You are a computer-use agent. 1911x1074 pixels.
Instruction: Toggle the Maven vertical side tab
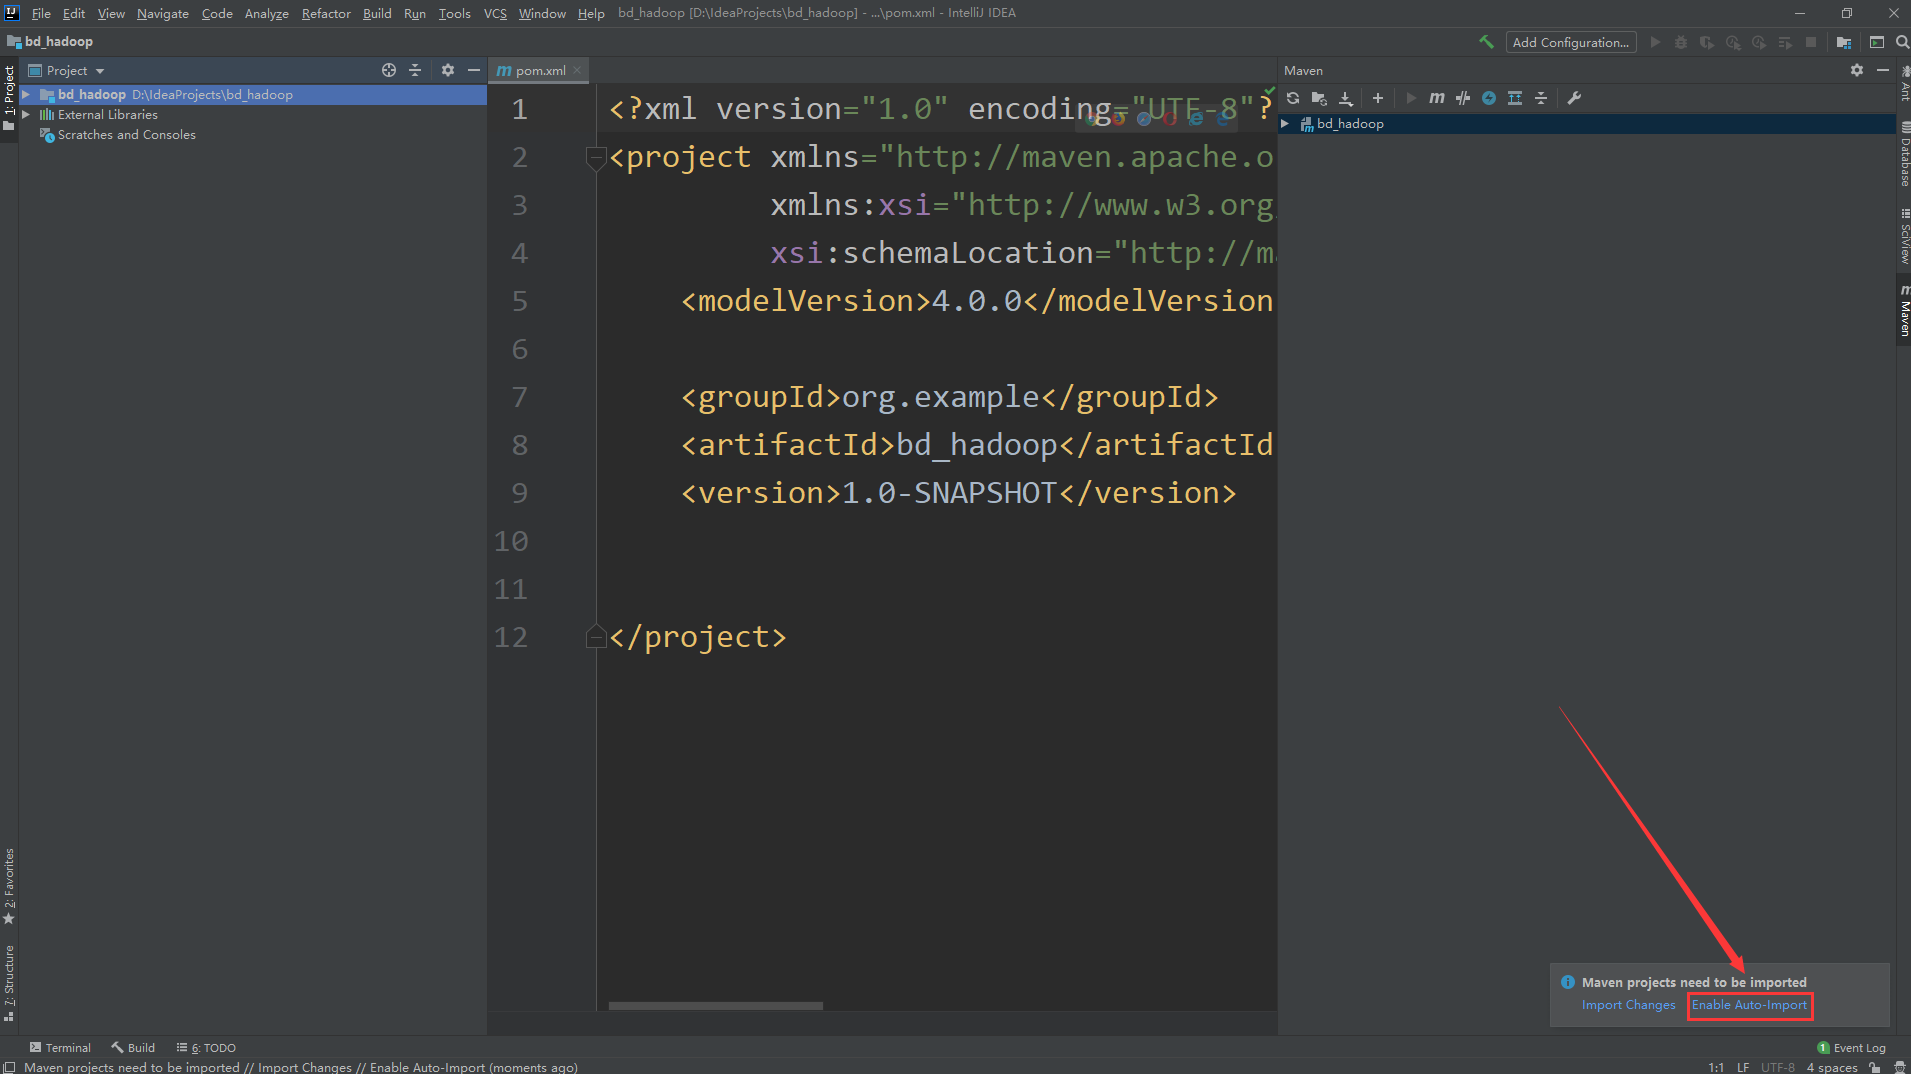[x=1904, y=310]
